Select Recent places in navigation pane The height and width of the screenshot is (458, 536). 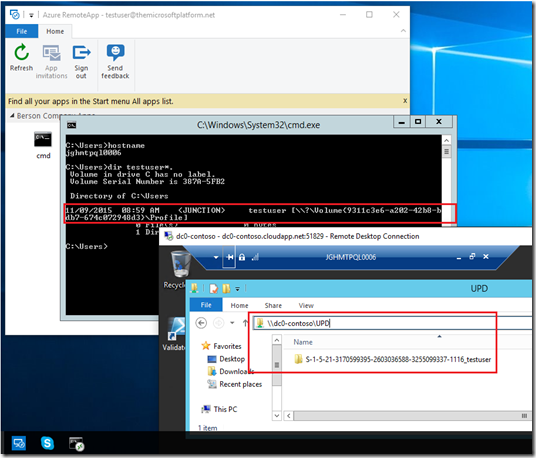[234, 384]
